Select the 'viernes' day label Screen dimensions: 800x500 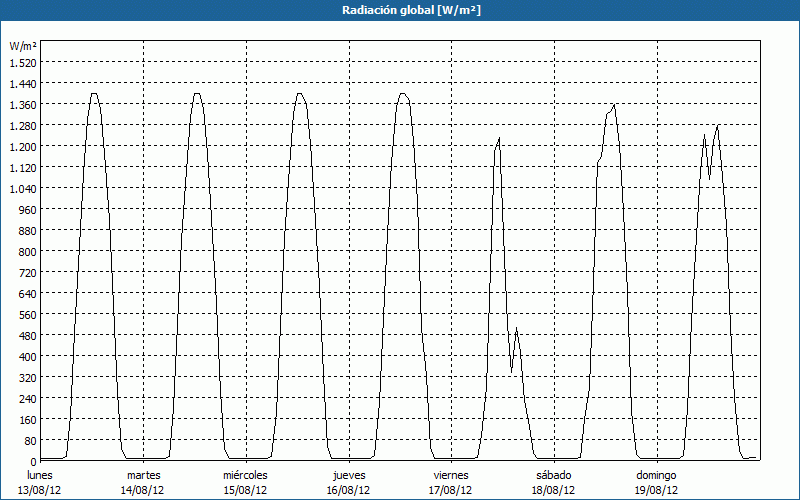click(x=451, y=475)
